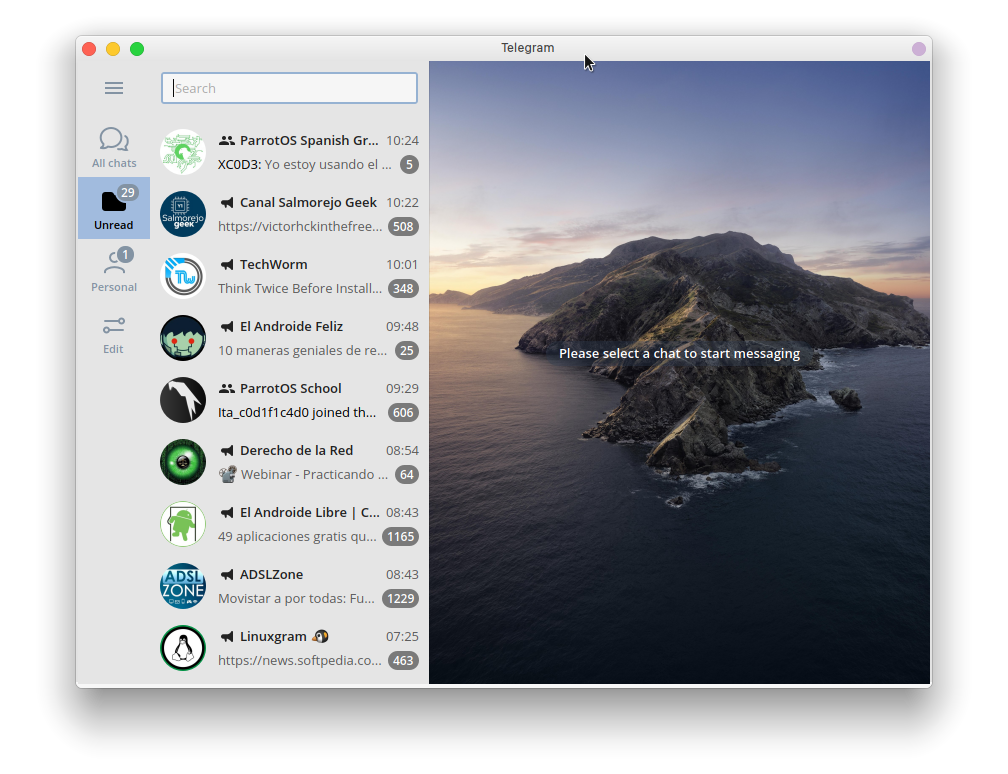Click preview 'https://victorhckinthefree...'
1008x774 pixels.
(300, 226)
